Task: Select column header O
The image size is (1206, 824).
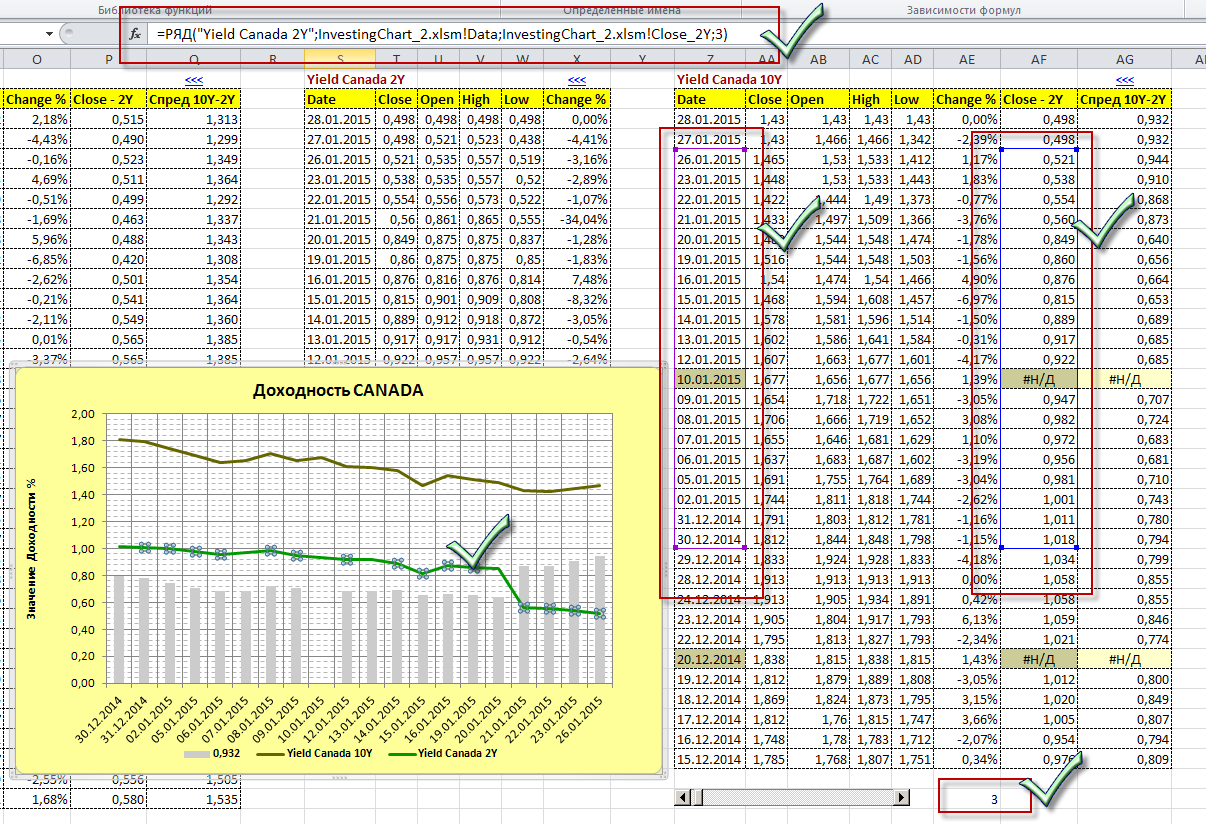Action: click(37, 60)
